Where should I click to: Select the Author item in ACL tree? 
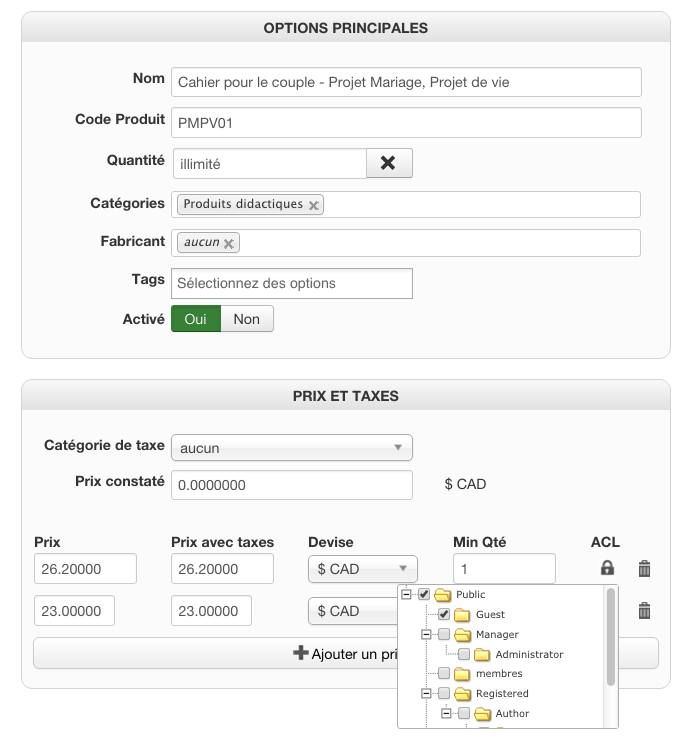511,713
